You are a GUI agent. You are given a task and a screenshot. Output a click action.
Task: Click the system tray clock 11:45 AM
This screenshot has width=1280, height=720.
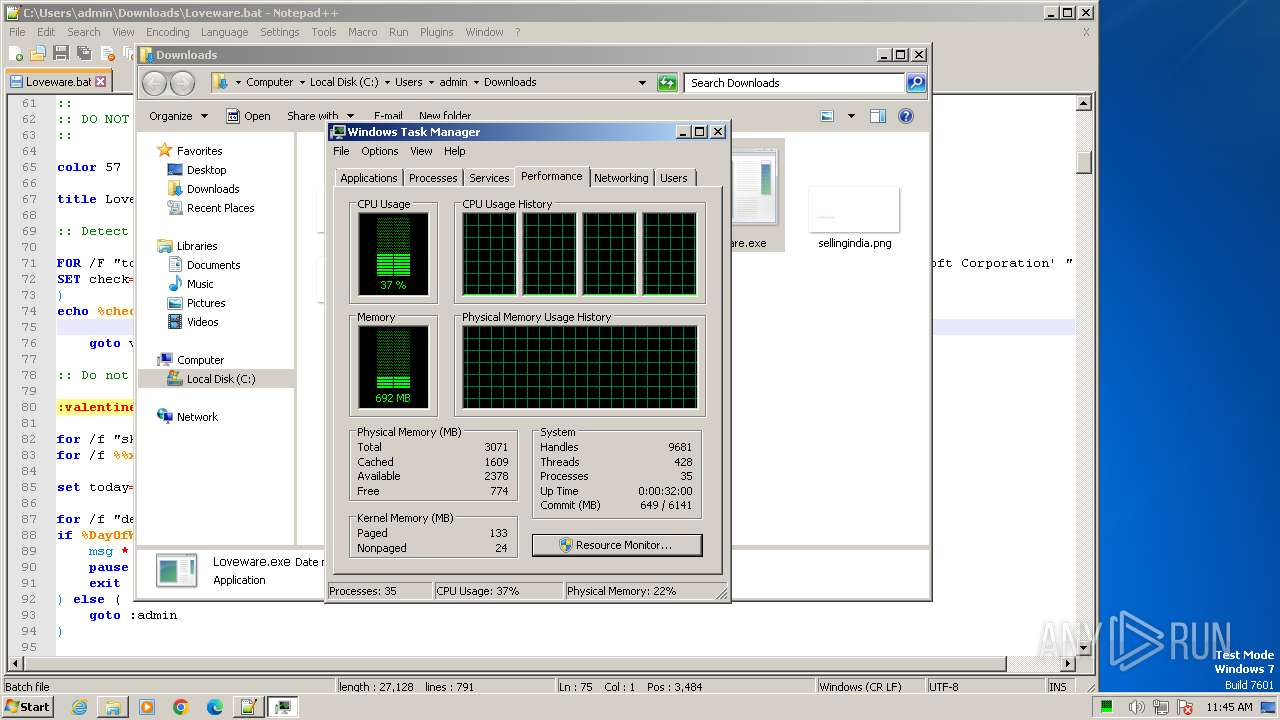pyautogui.click(x=1229, y=707)
